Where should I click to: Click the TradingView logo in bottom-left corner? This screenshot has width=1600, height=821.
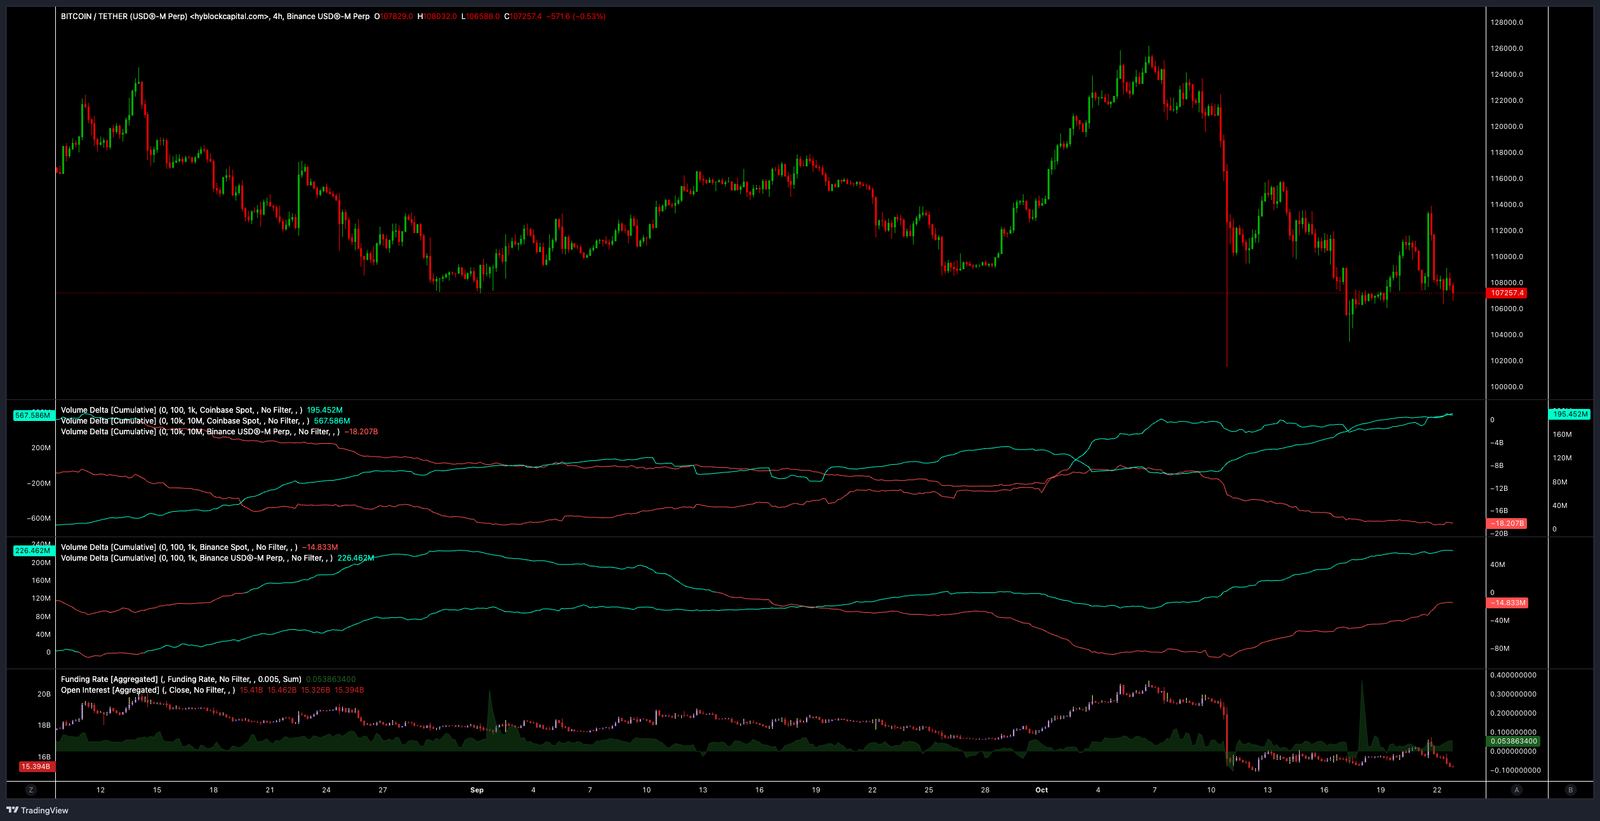(38, 810)
